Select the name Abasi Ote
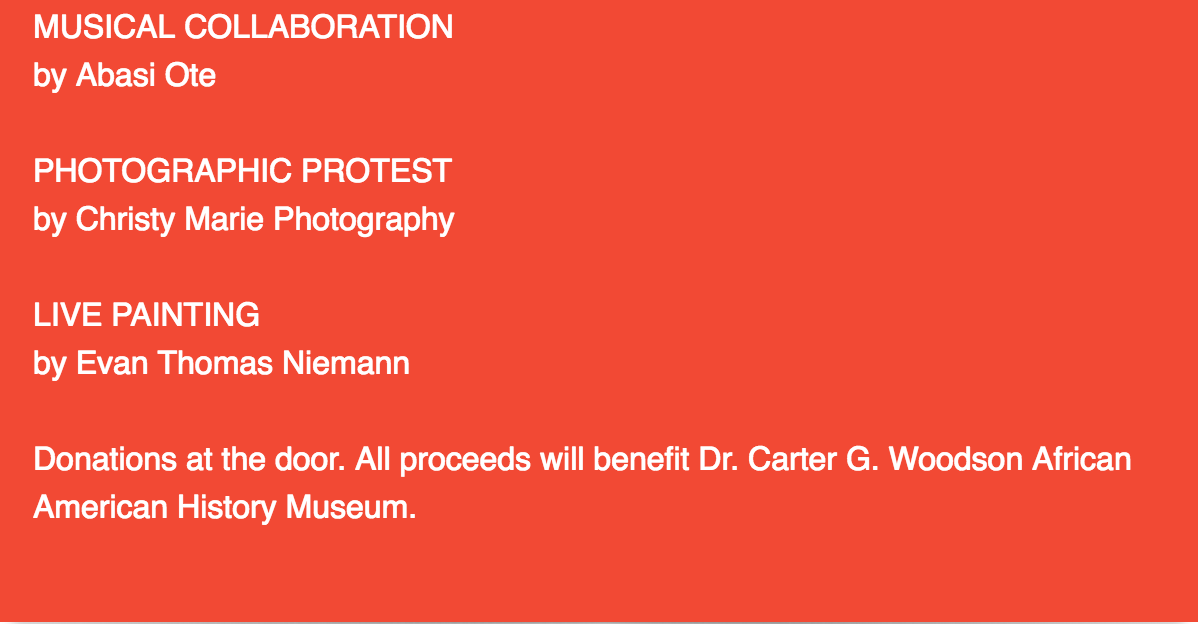This screenshot has width=1200, height=624. tap(146, 75)
